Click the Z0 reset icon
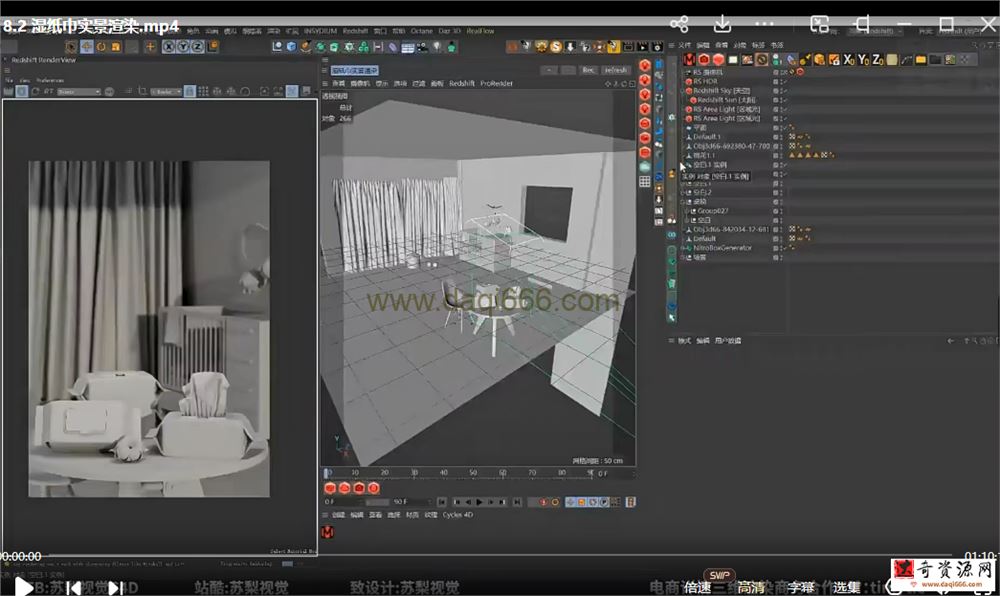Screen dimensions: 1000x596 878,59
